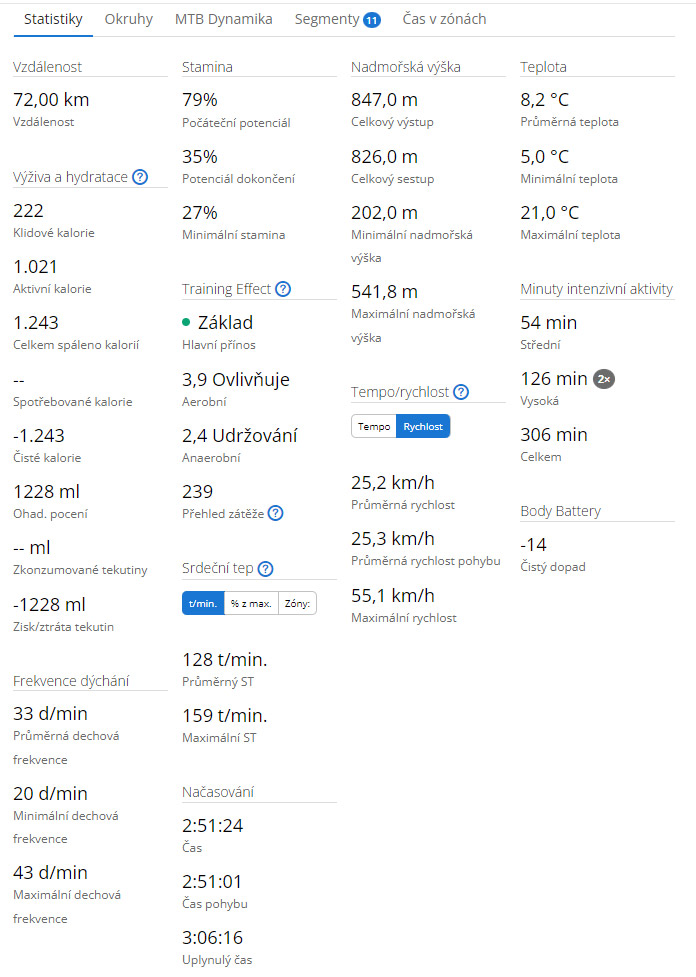Select the Rychlost toggle option
This screenshot has height=977, width=696.
[x=423, y=427]
